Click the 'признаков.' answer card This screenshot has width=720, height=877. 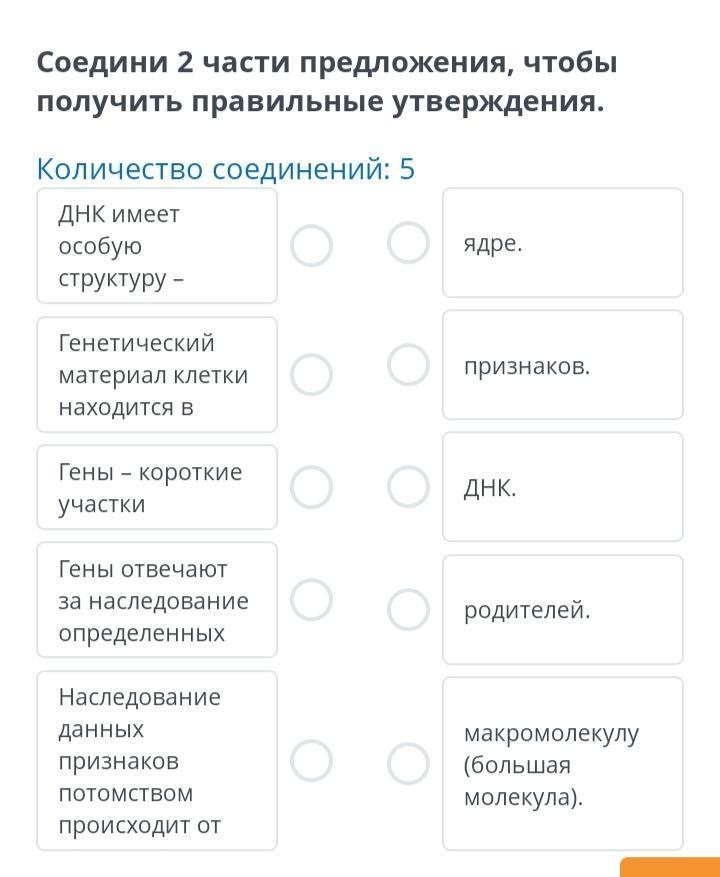point(562,365)
